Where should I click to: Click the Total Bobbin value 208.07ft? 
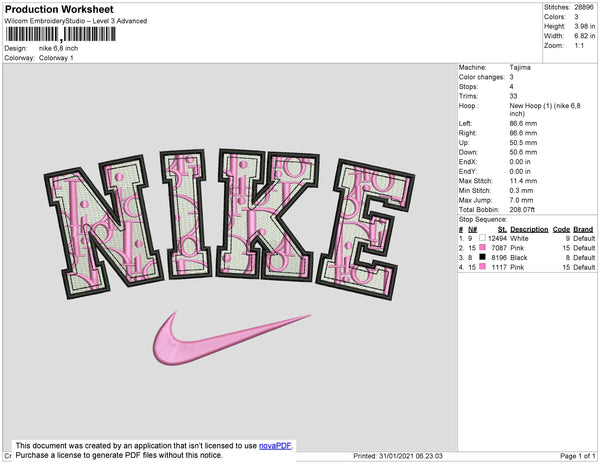(x=522, y=210)
